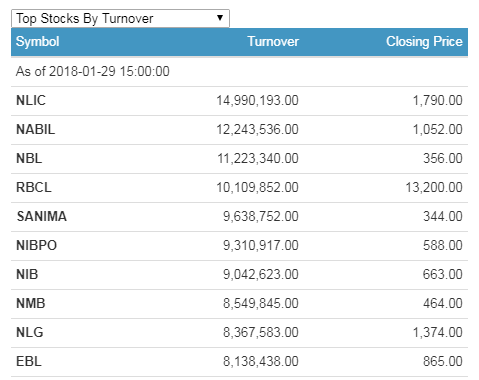Click NIBPO closing price 588.00

[x=443, y=245]
